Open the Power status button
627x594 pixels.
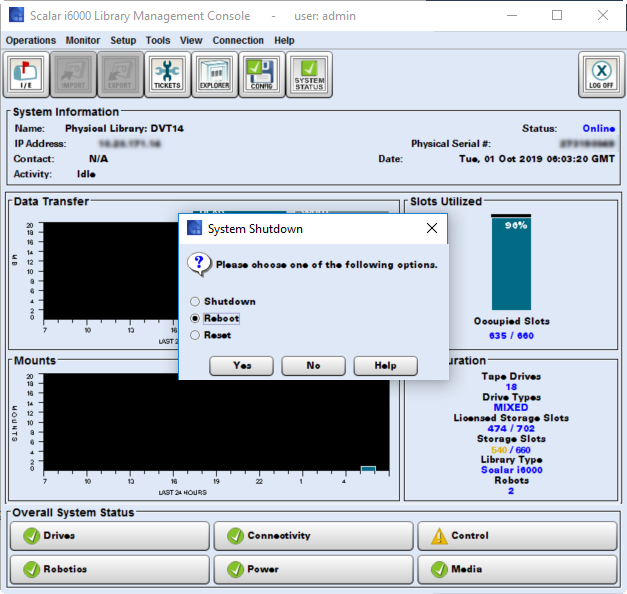[314, 569]
